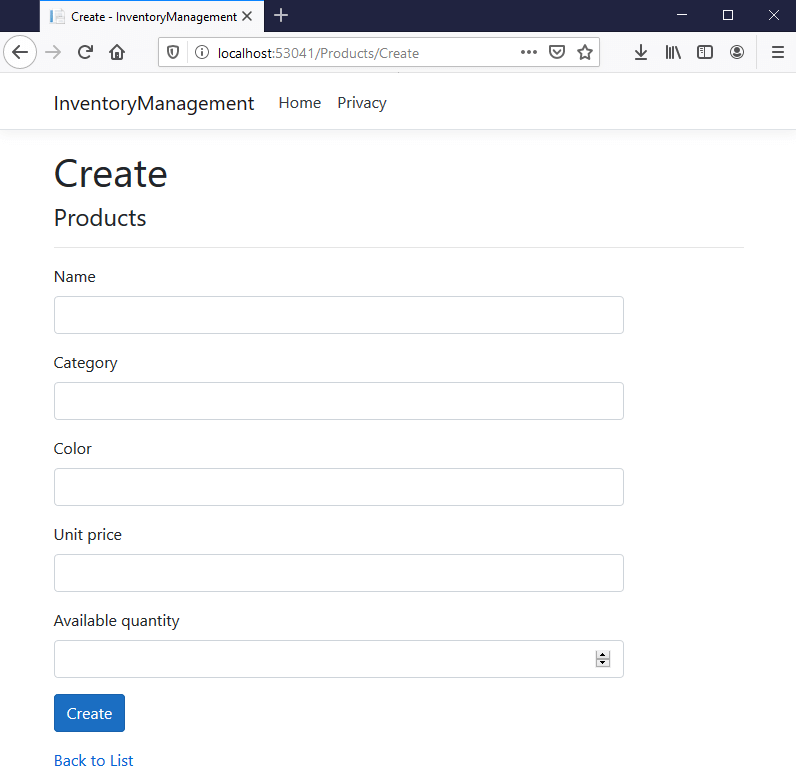Open the Privacy navbar link

click(x=361, y=103)
